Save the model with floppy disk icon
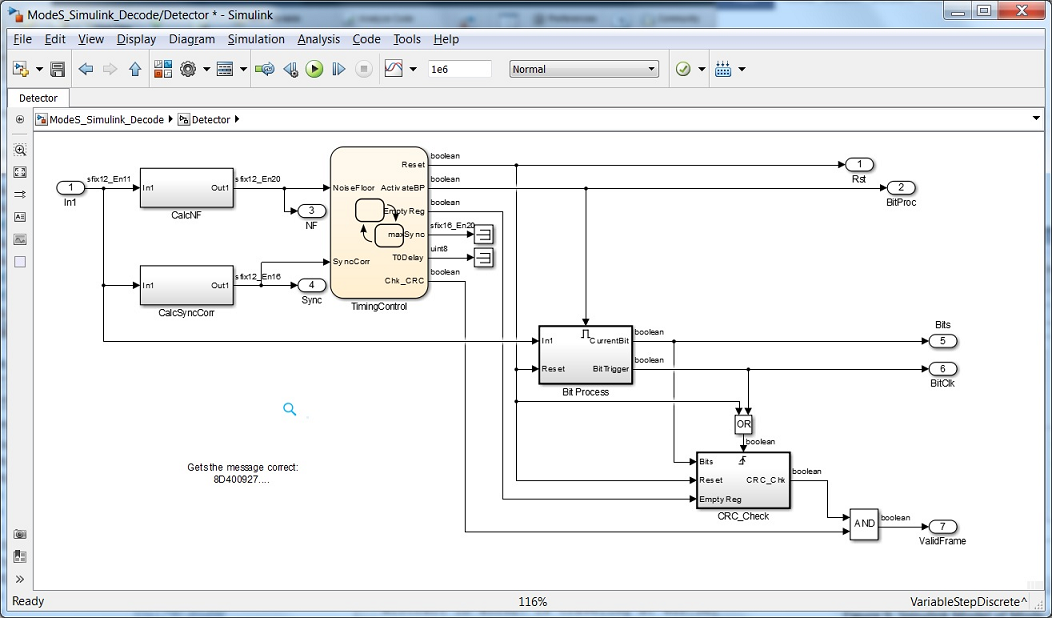Viewport: 1052px width, 618px height. pyautogui.click(x=58, y=69)
